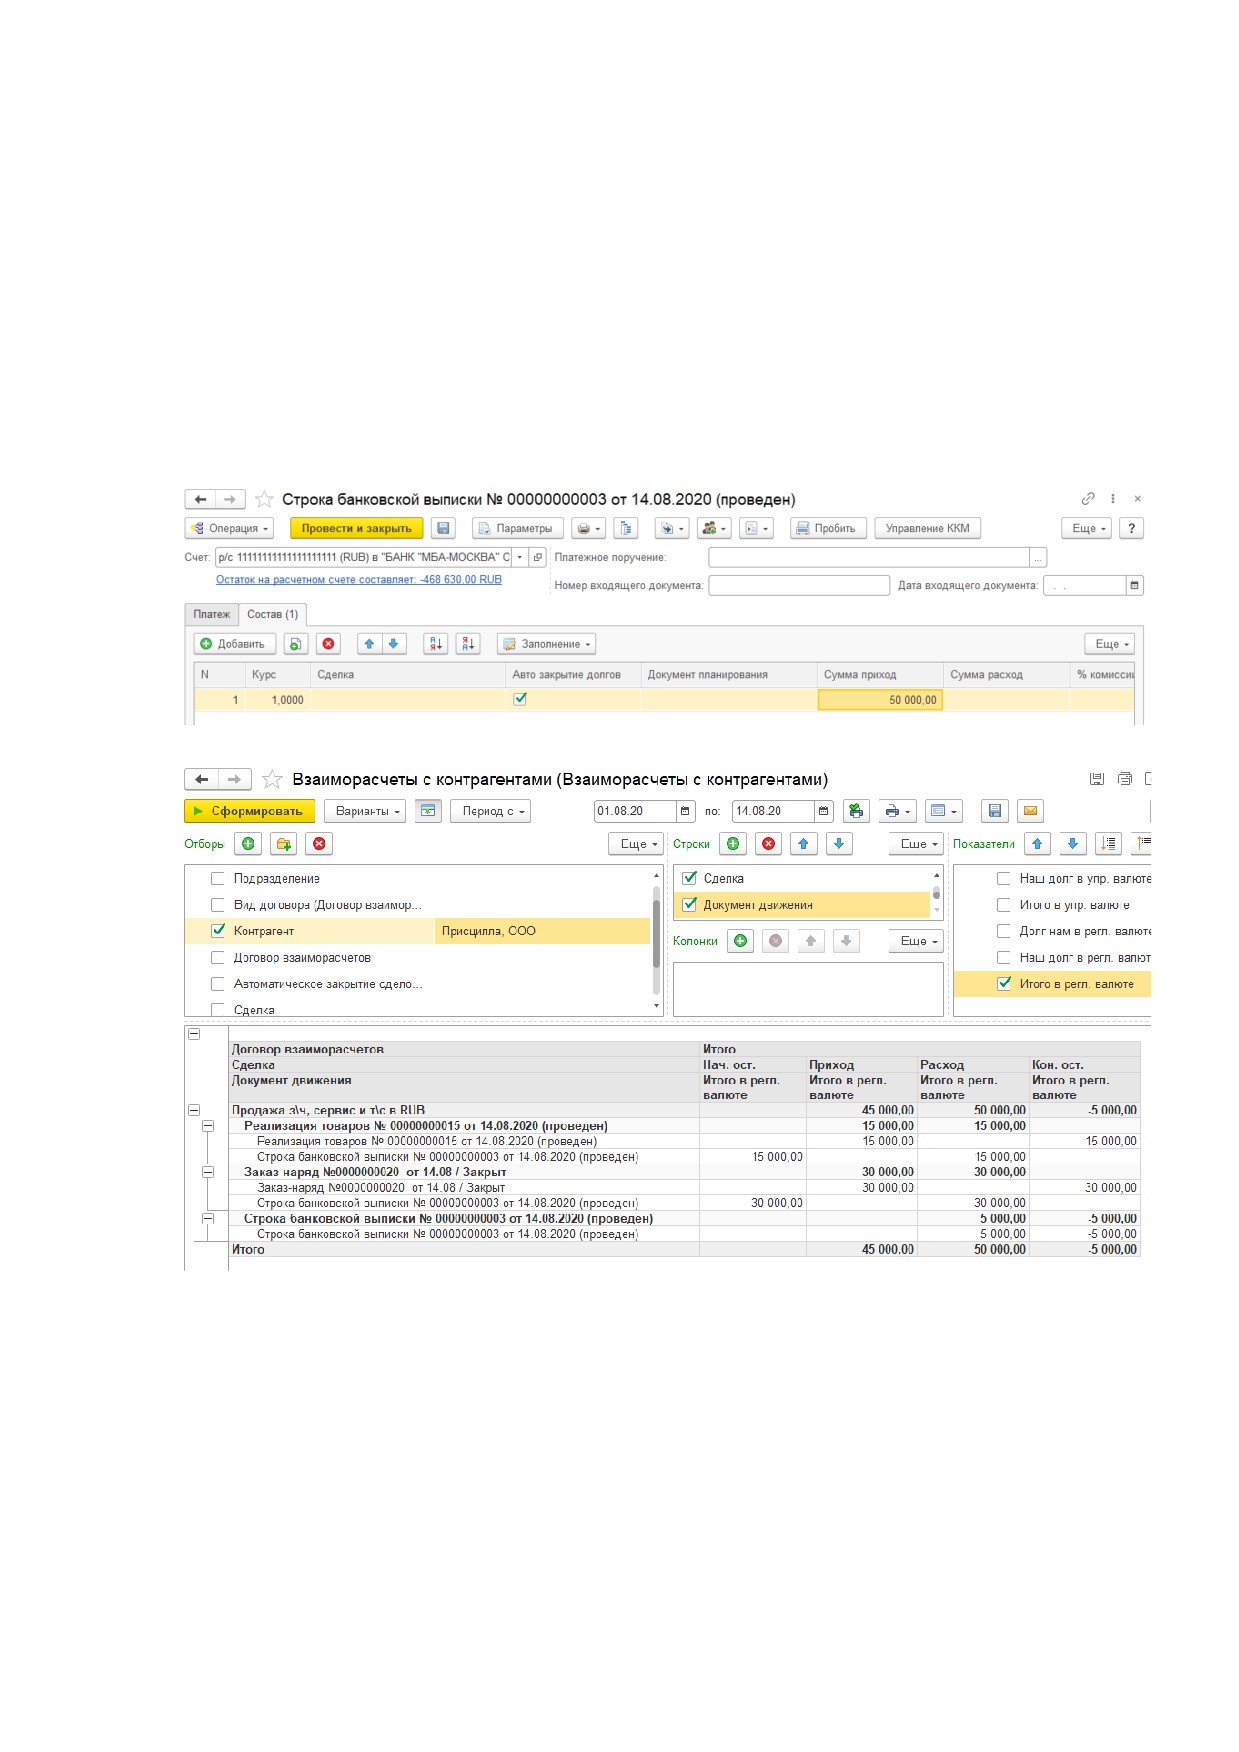
Task: Uncheck the 'Контрагент' filter checkbox
Action: pos(218,930)
